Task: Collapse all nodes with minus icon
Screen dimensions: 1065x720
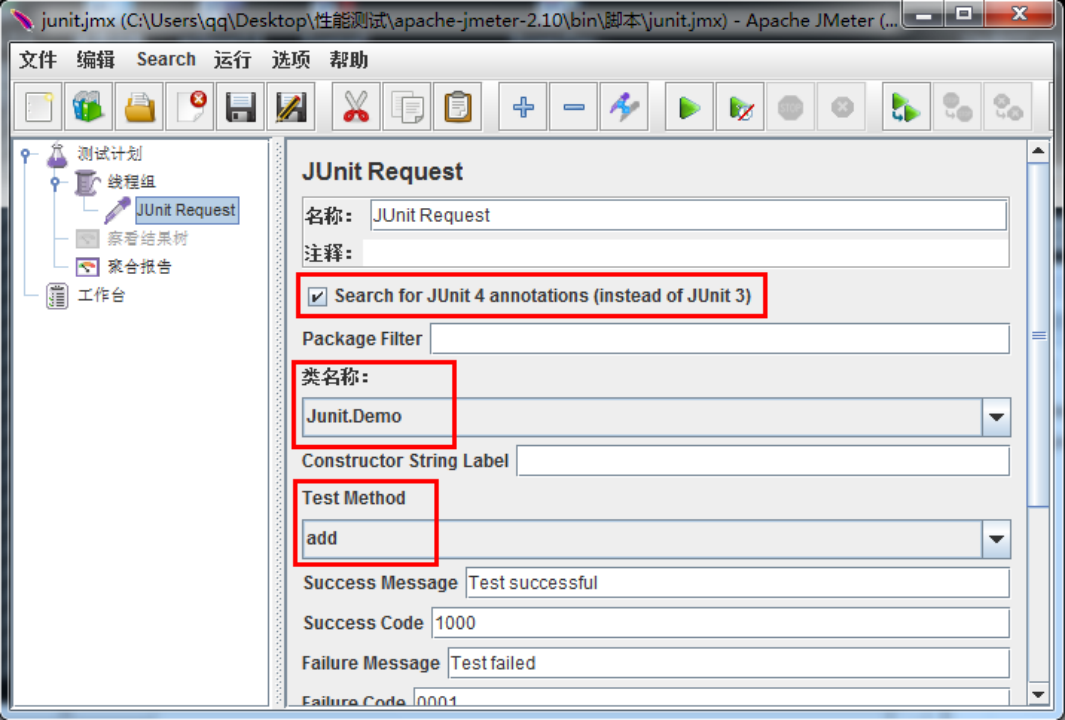Action: (x=574, y=107)
